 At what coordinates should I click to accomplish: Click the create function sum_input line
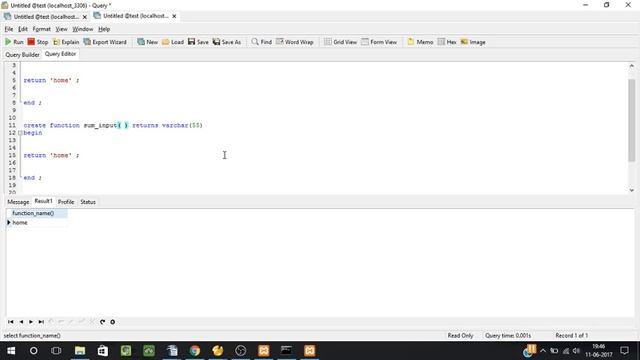(x=113, y=125)
